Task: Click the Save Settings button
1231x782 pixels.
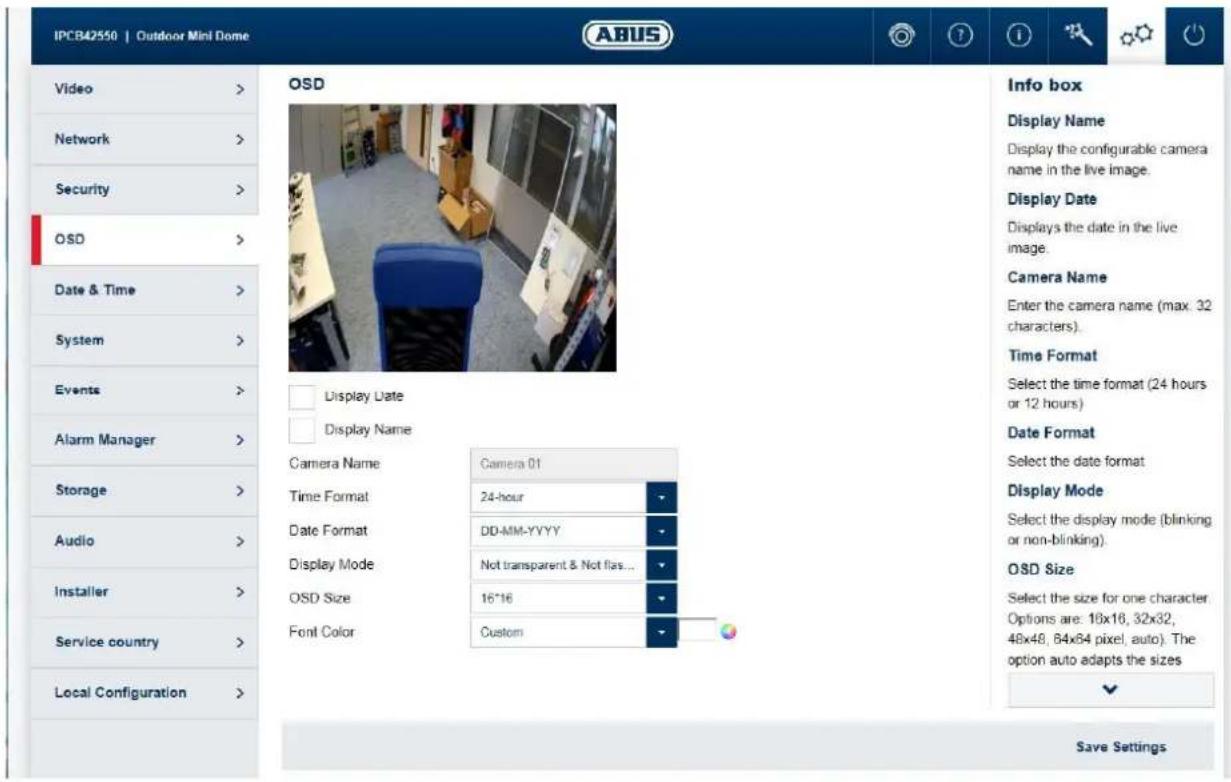Action: tap(1120, 747)
